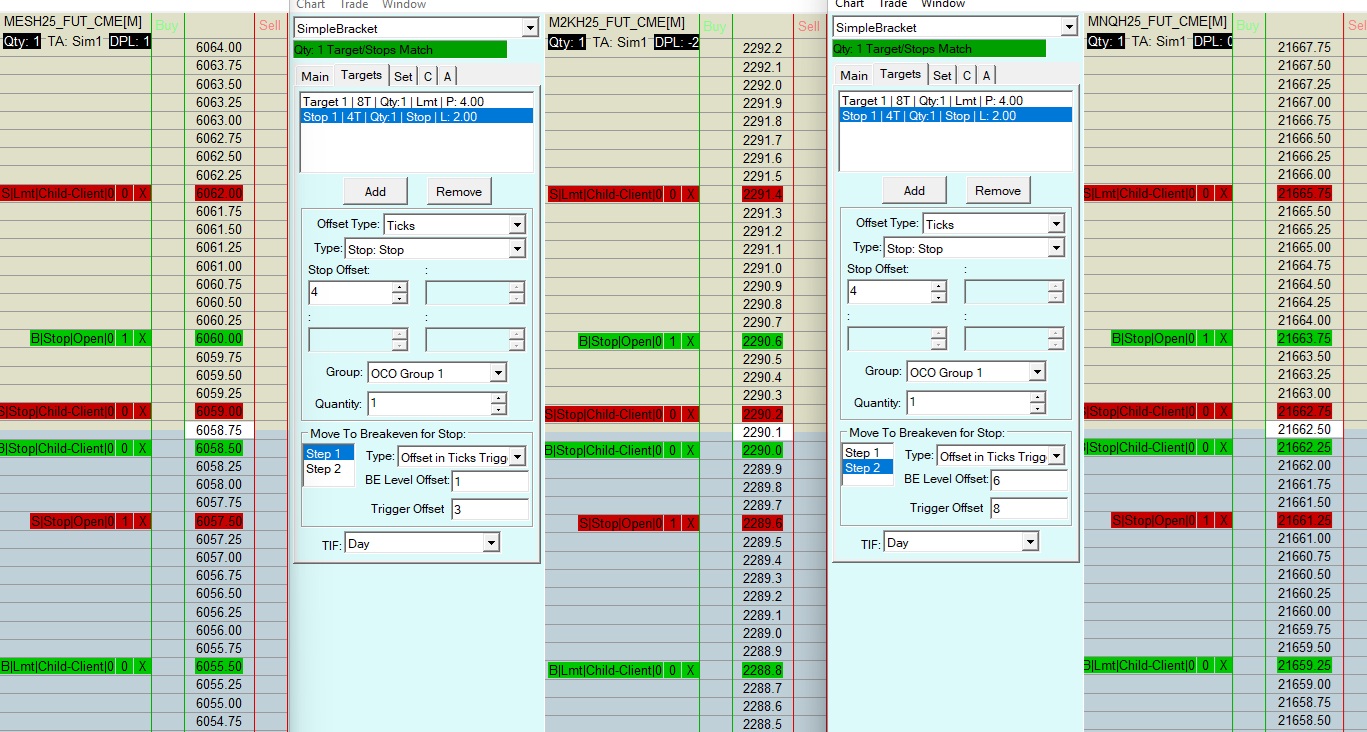The height and width of the screenshot is (732, 1367).
Task: Click Trigger Offset field showing 8
Action: pos(1029,509)
